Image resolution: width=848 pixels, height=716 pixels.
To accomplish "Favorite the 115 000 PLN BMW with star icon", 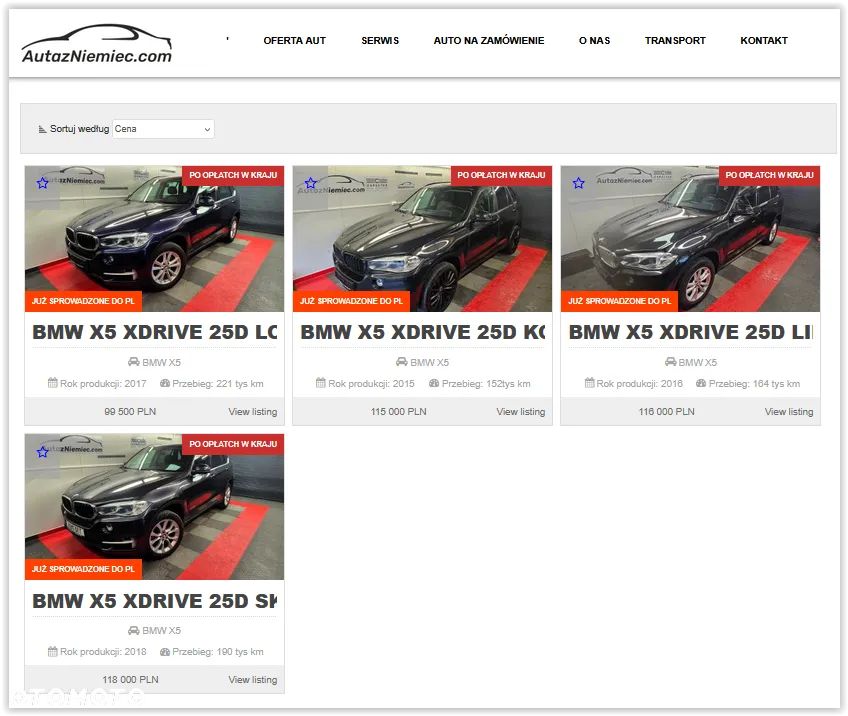I will click(x=310, y=183).
